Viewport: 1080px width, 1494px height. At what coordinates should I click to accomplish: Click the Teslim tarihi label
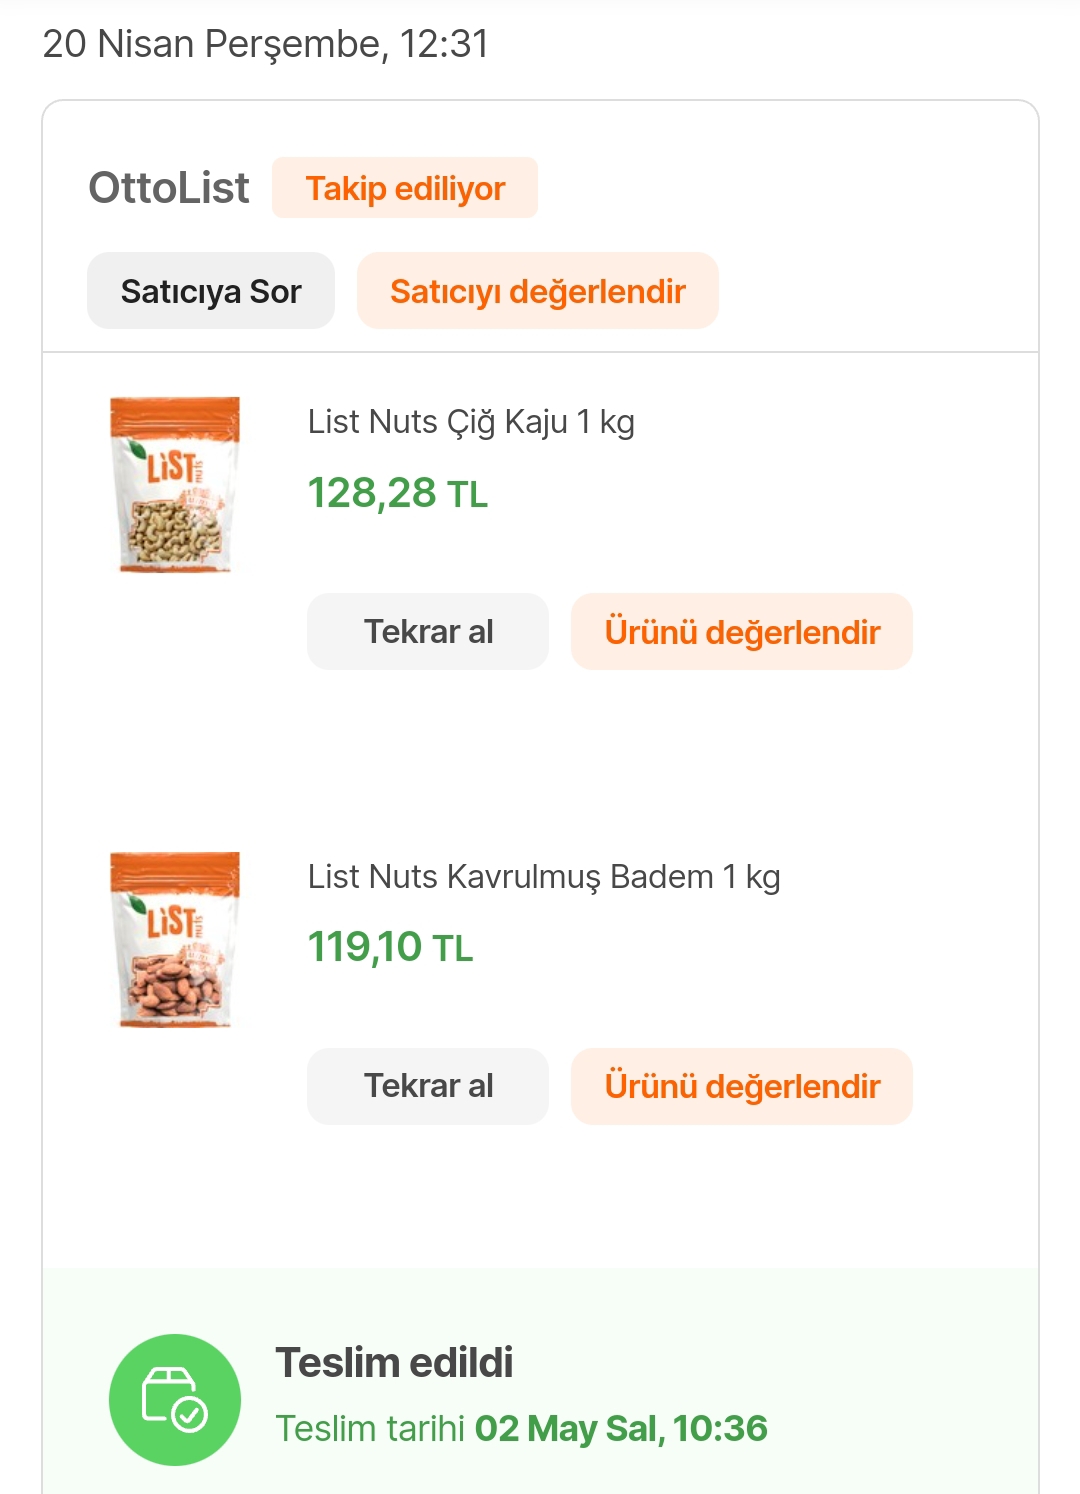[x=370, y=1429]
